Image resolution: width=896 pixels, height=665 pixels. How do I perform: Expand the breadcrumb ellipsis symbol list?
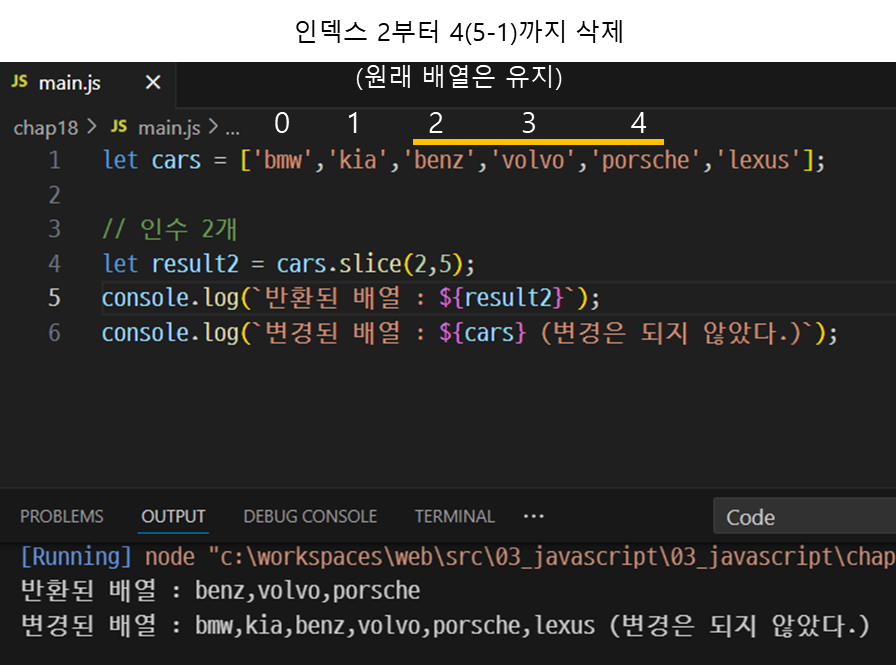[x=232, y=130]
